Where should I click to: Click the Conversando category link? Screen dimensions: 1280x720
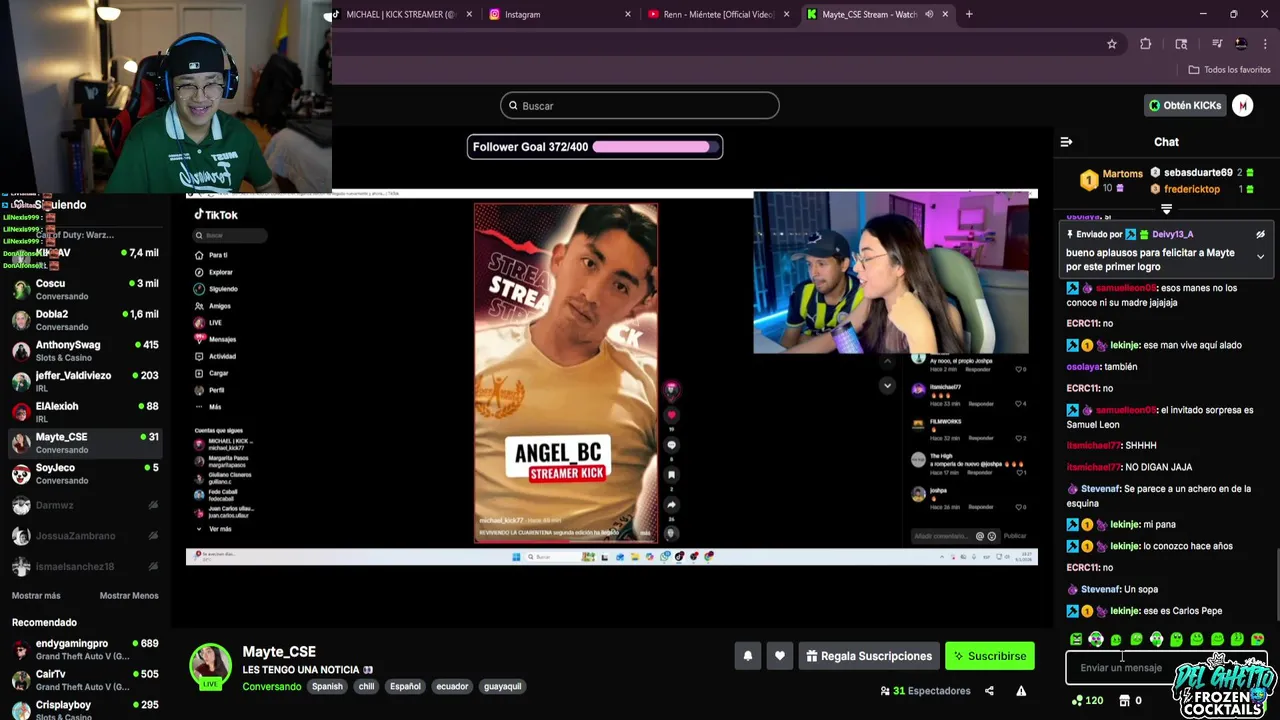(x=271, y=686)
